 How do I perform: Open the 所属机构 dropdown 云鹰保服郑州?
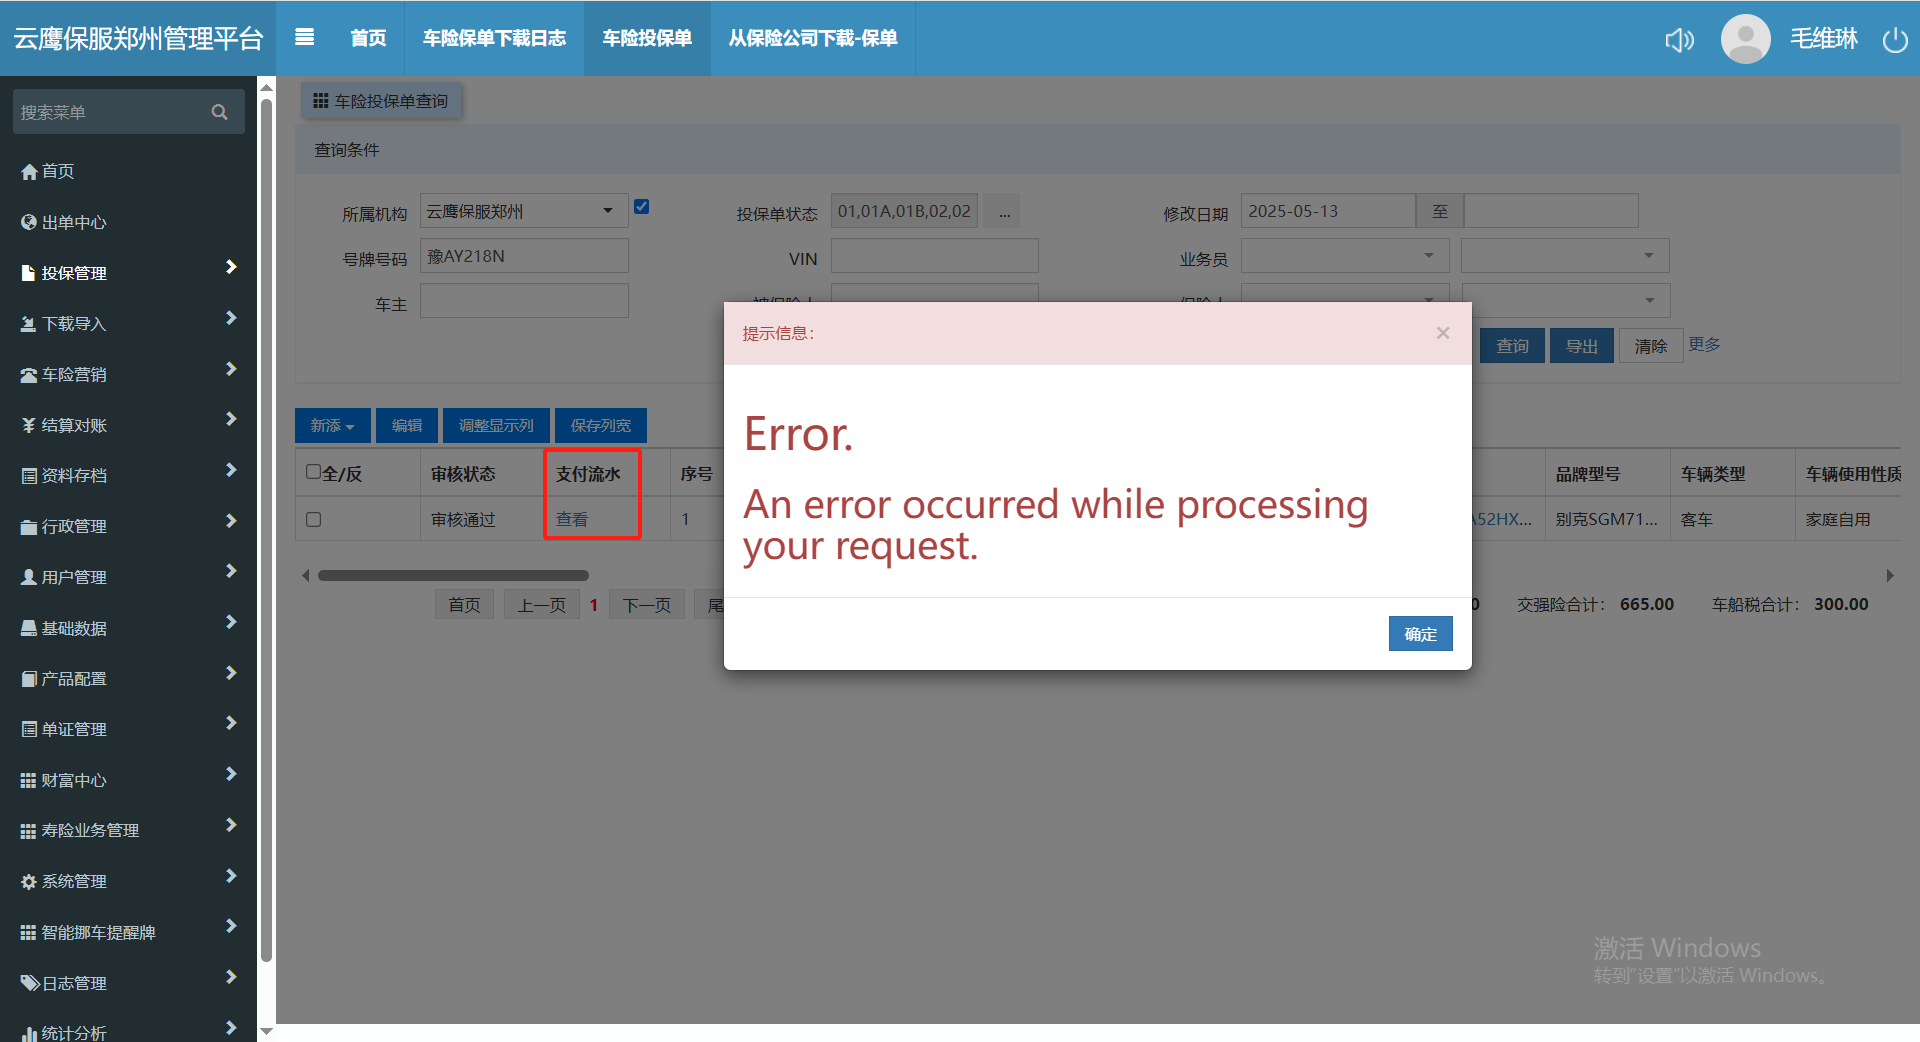[x=524, y=211]
